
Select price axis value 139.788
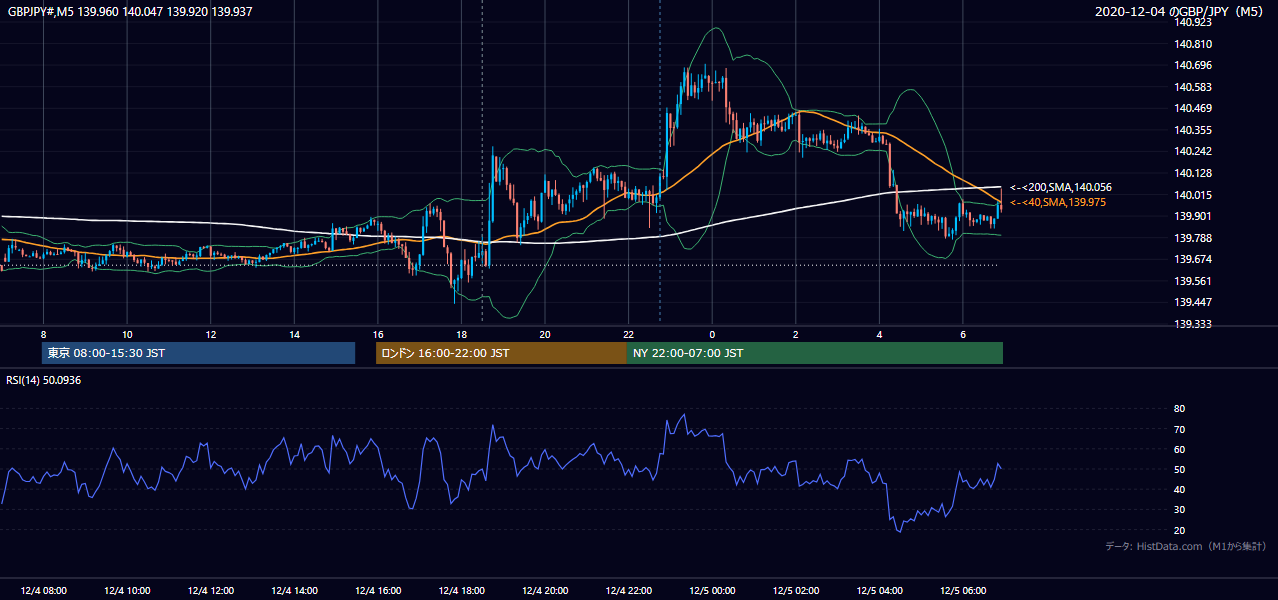1194,238
